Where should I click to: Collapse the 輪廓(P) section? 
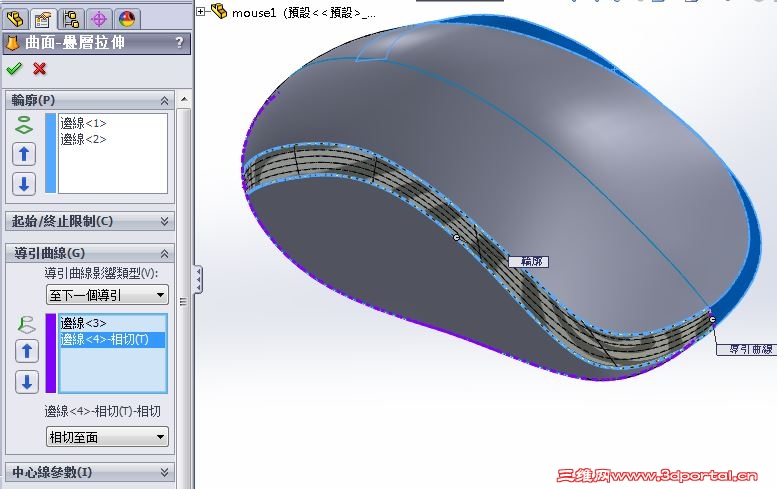coord(165,101)
